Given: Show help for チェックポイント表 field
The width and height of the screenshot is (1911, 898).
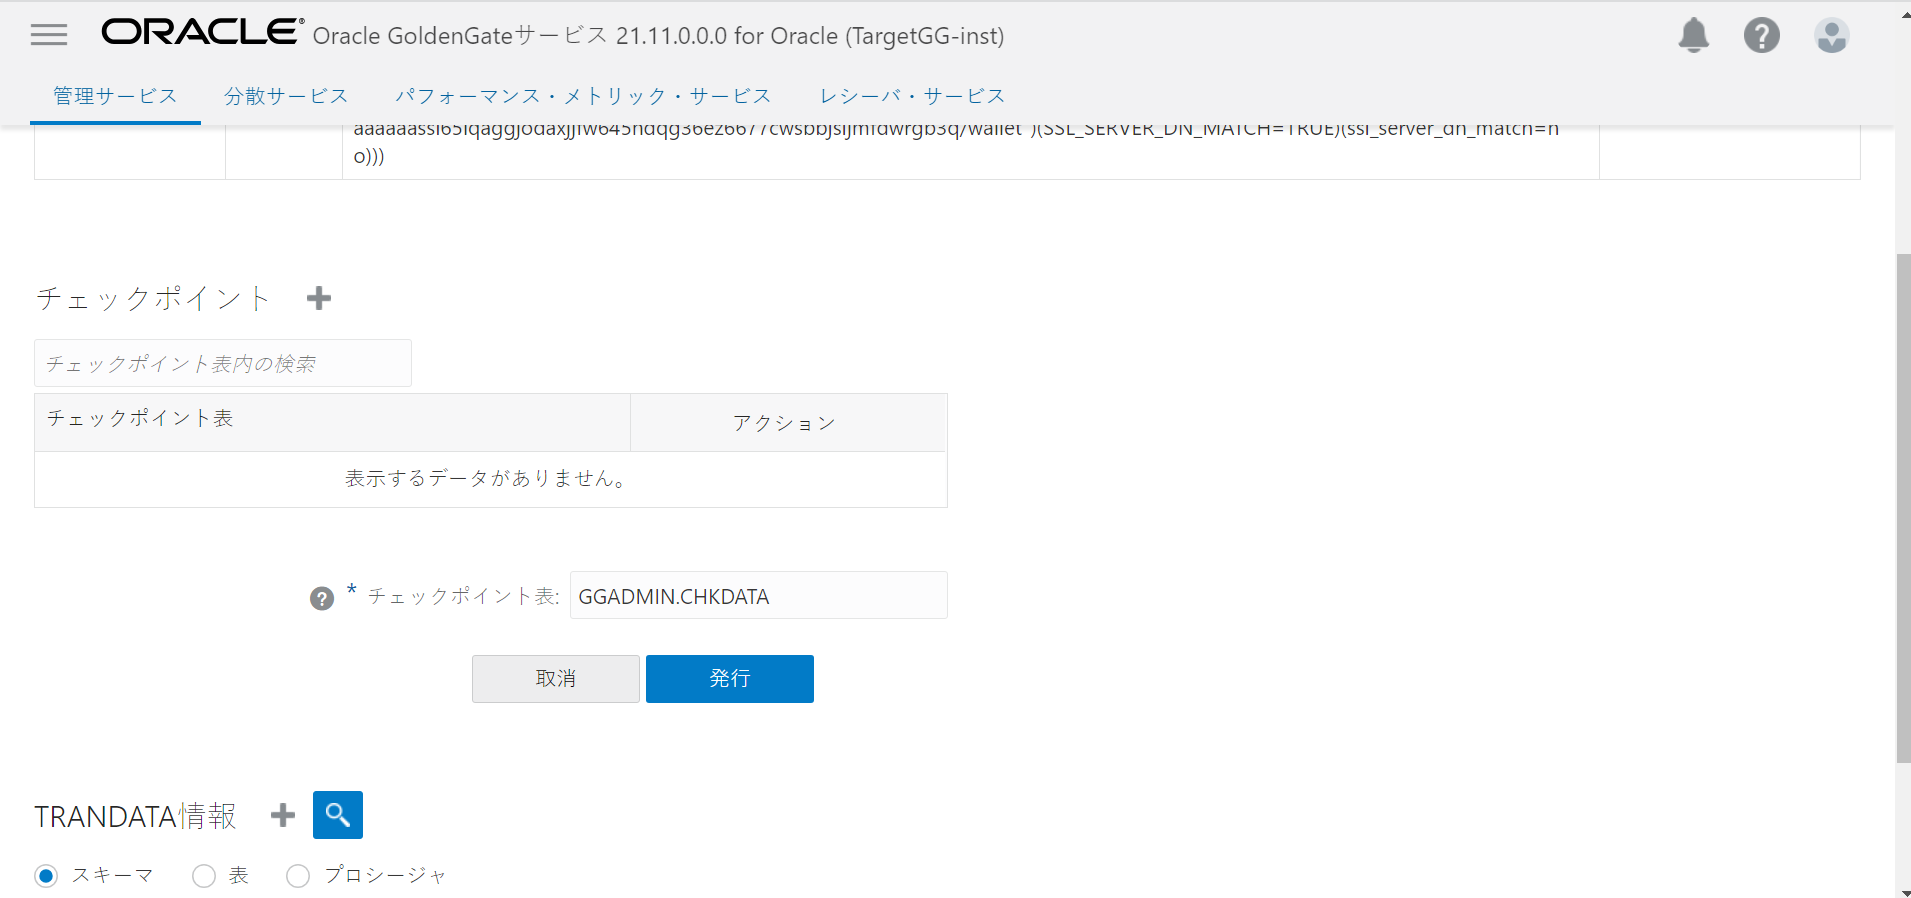Looking at the screenshot, I should click(322, 598).
